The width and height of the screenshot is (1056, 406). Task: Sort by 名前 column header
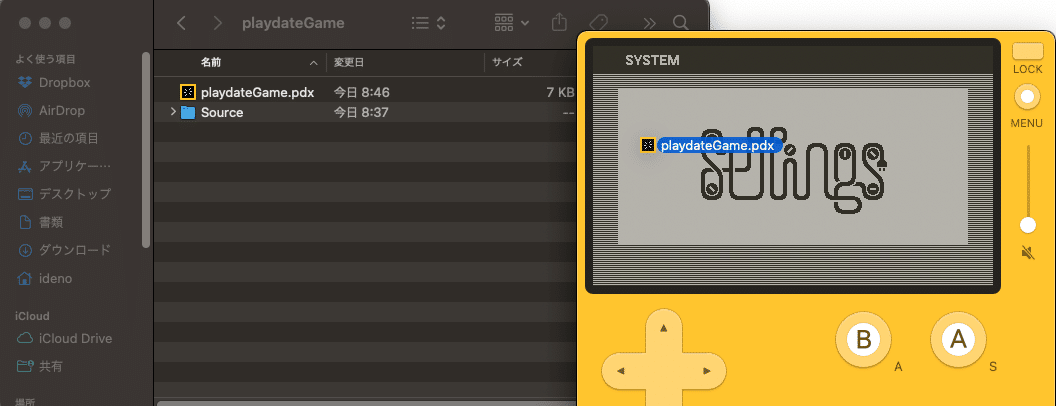tap(211, 62)
